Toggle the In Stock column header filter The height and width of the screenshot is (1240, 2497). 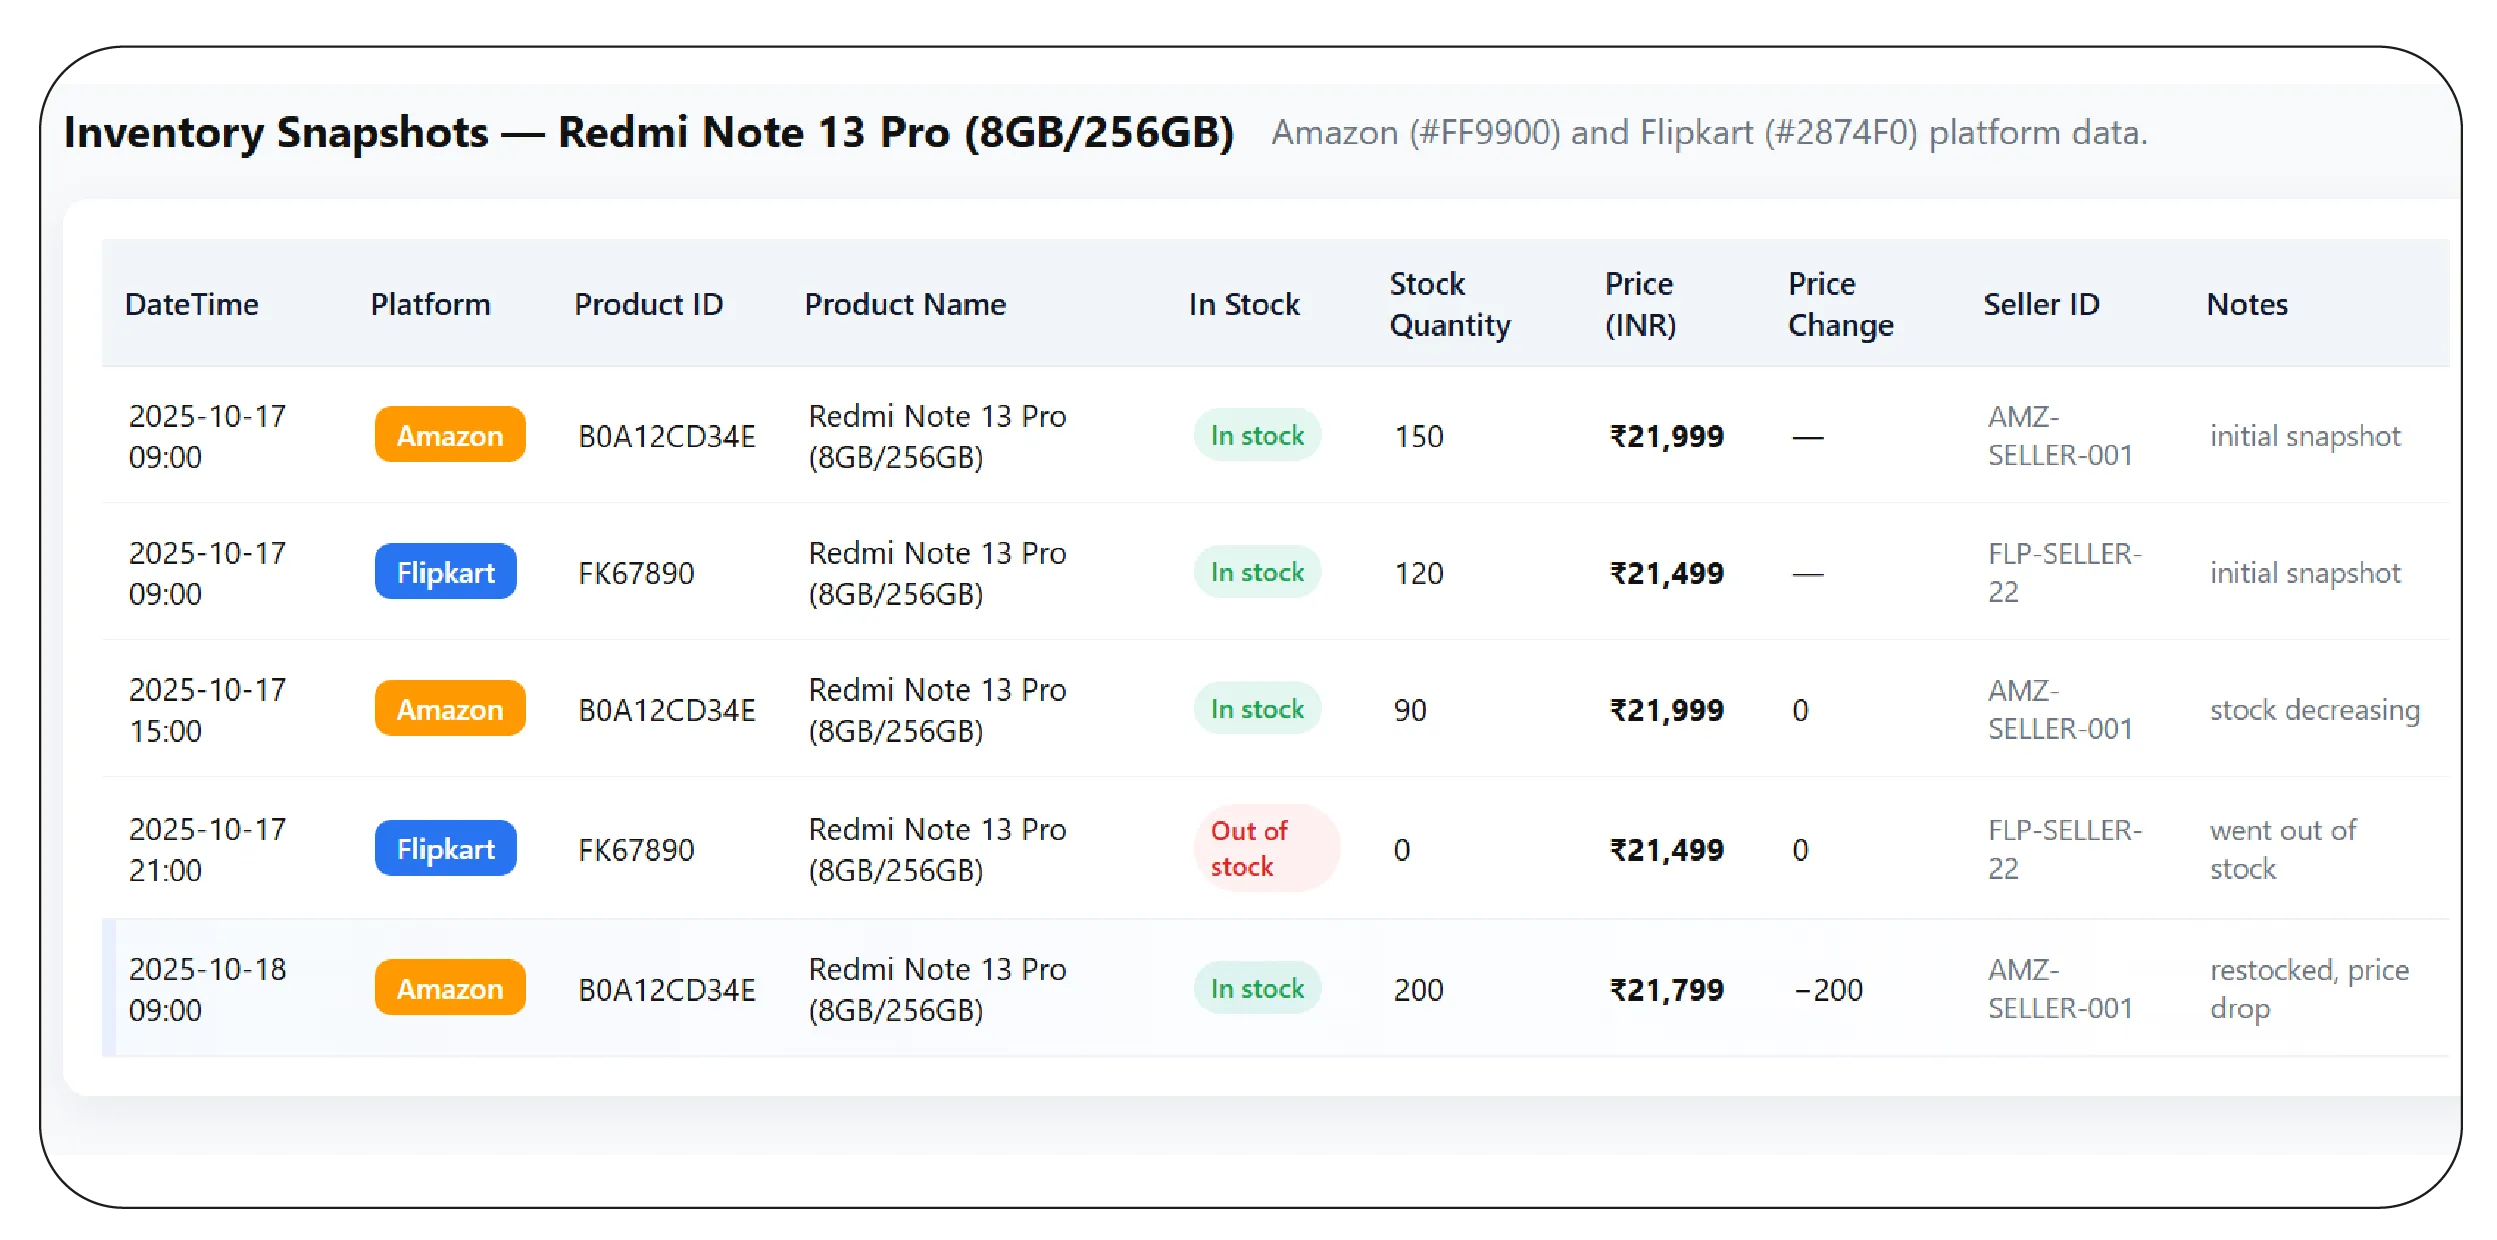(1243, 304)
